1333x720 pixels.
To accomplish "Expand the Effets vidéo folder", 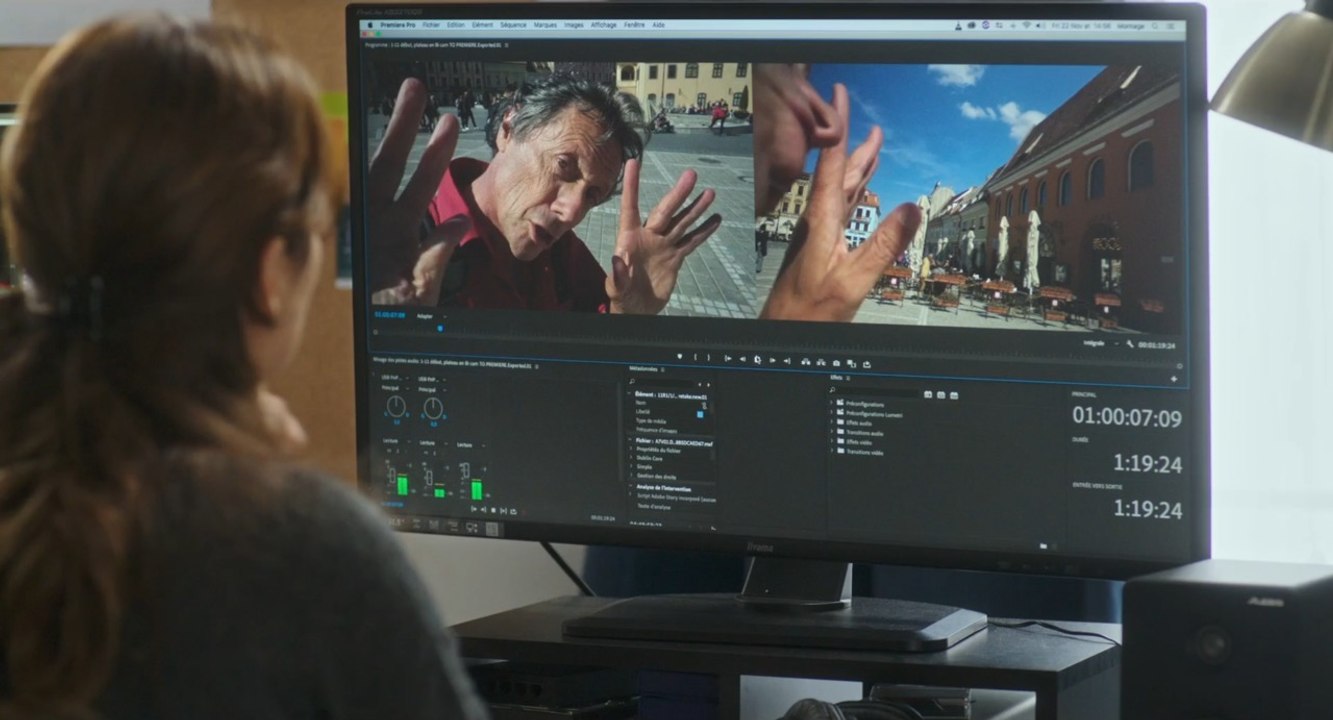I will pos(831,441).
